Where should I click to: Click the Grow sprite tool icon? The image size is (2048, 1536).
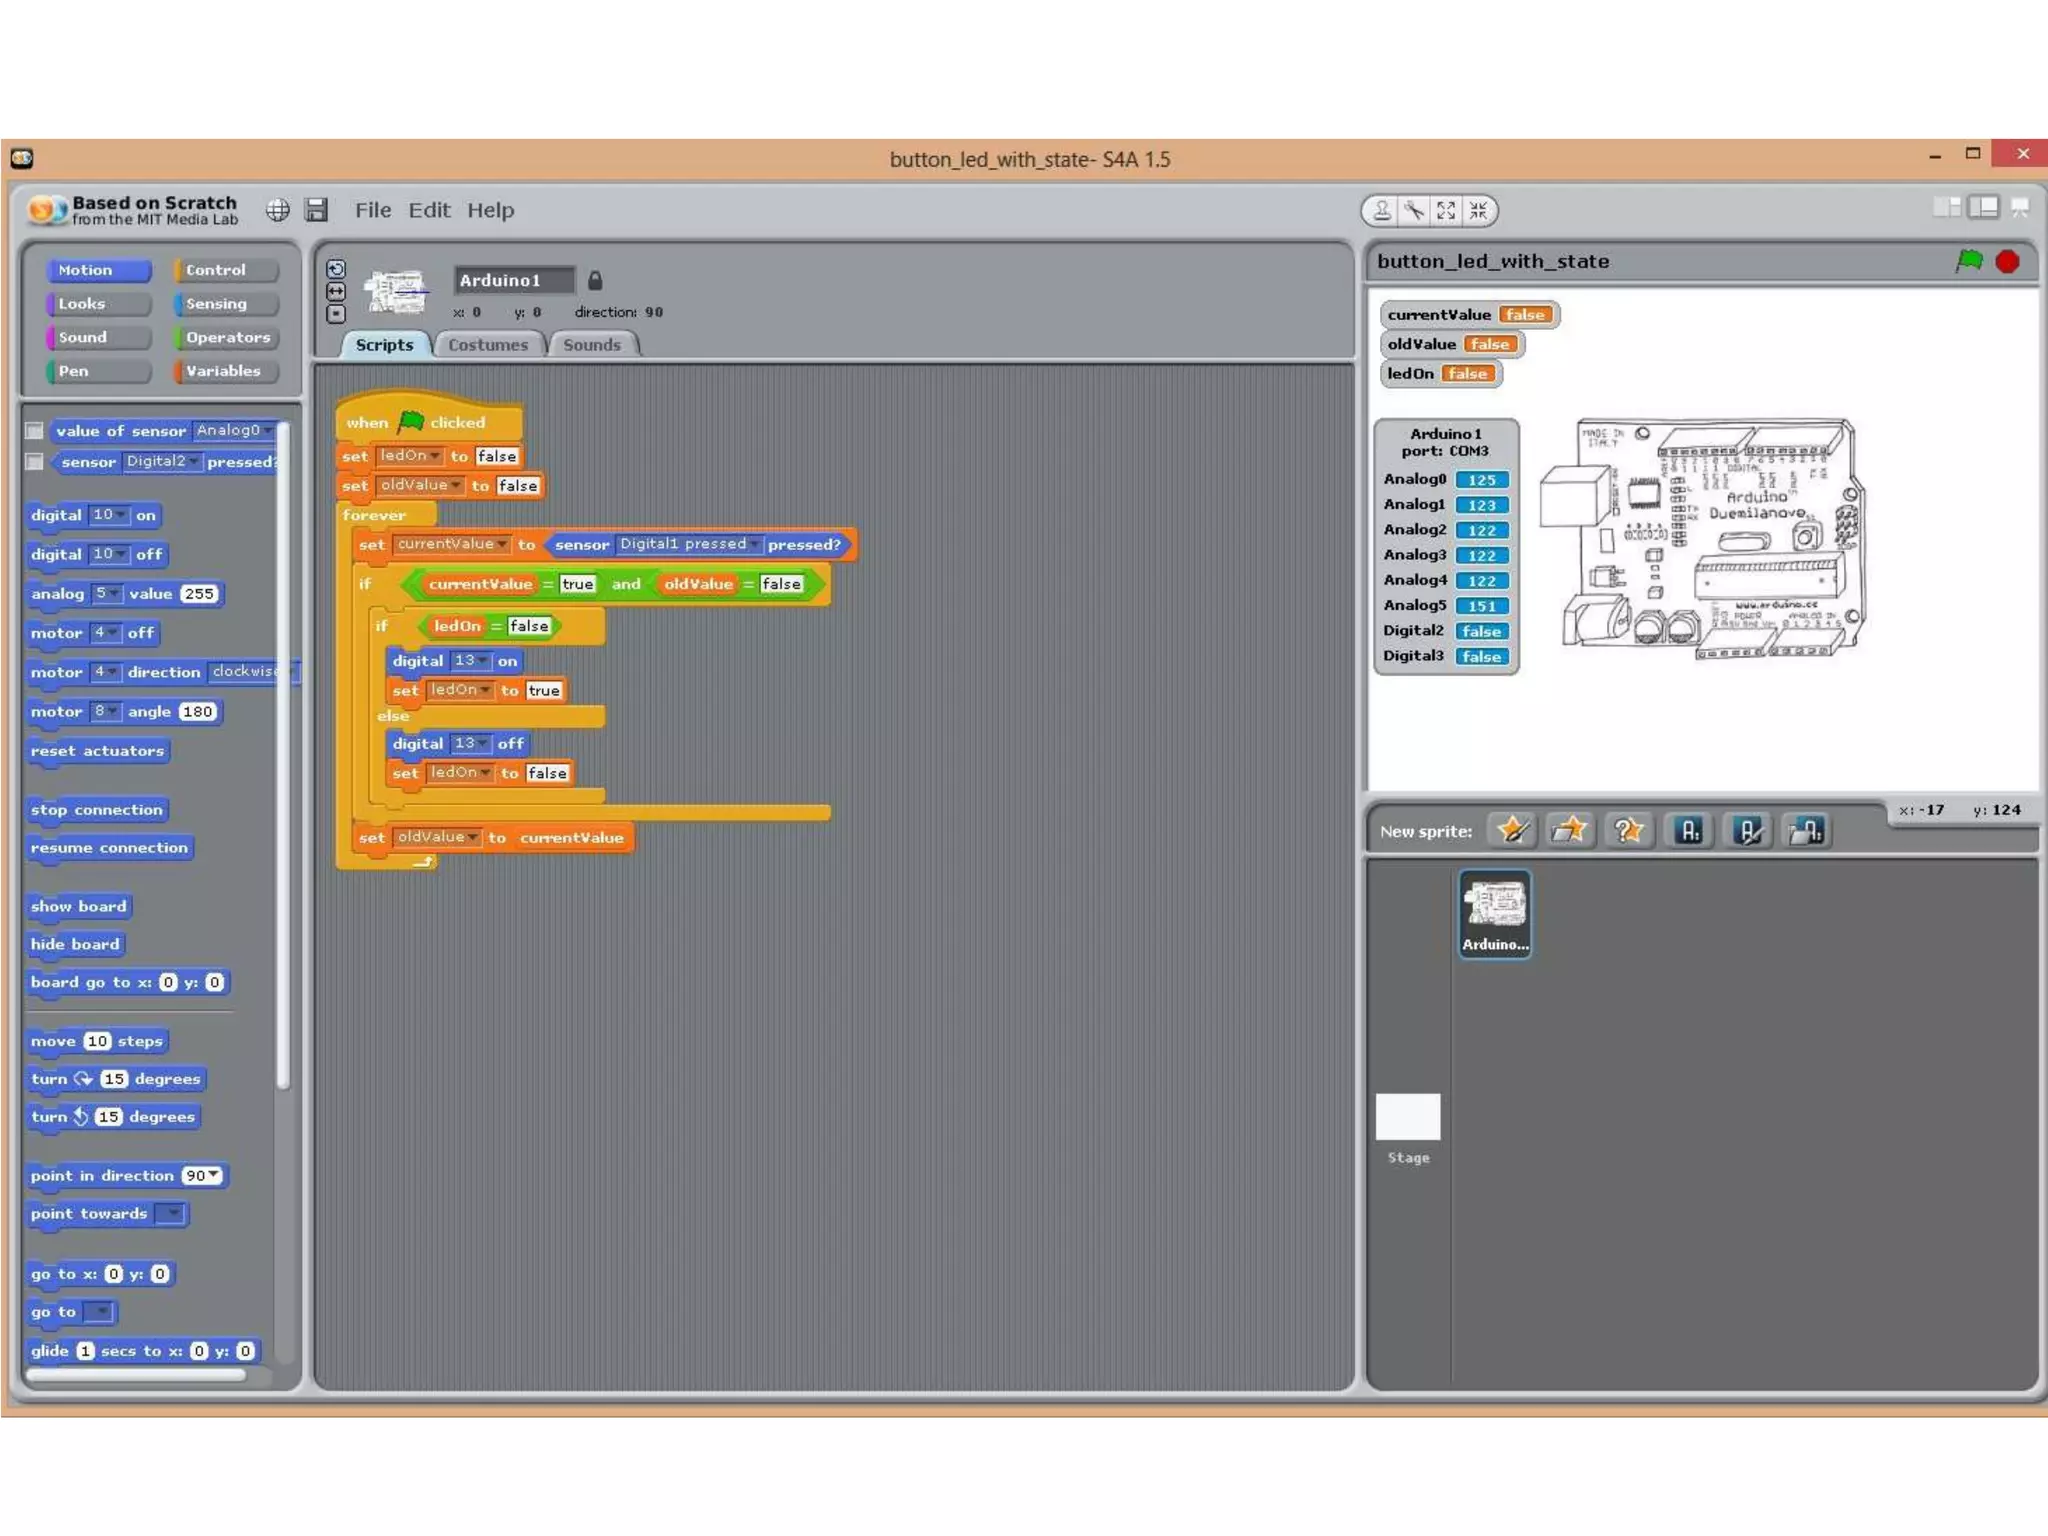[x=1446, y=210]
